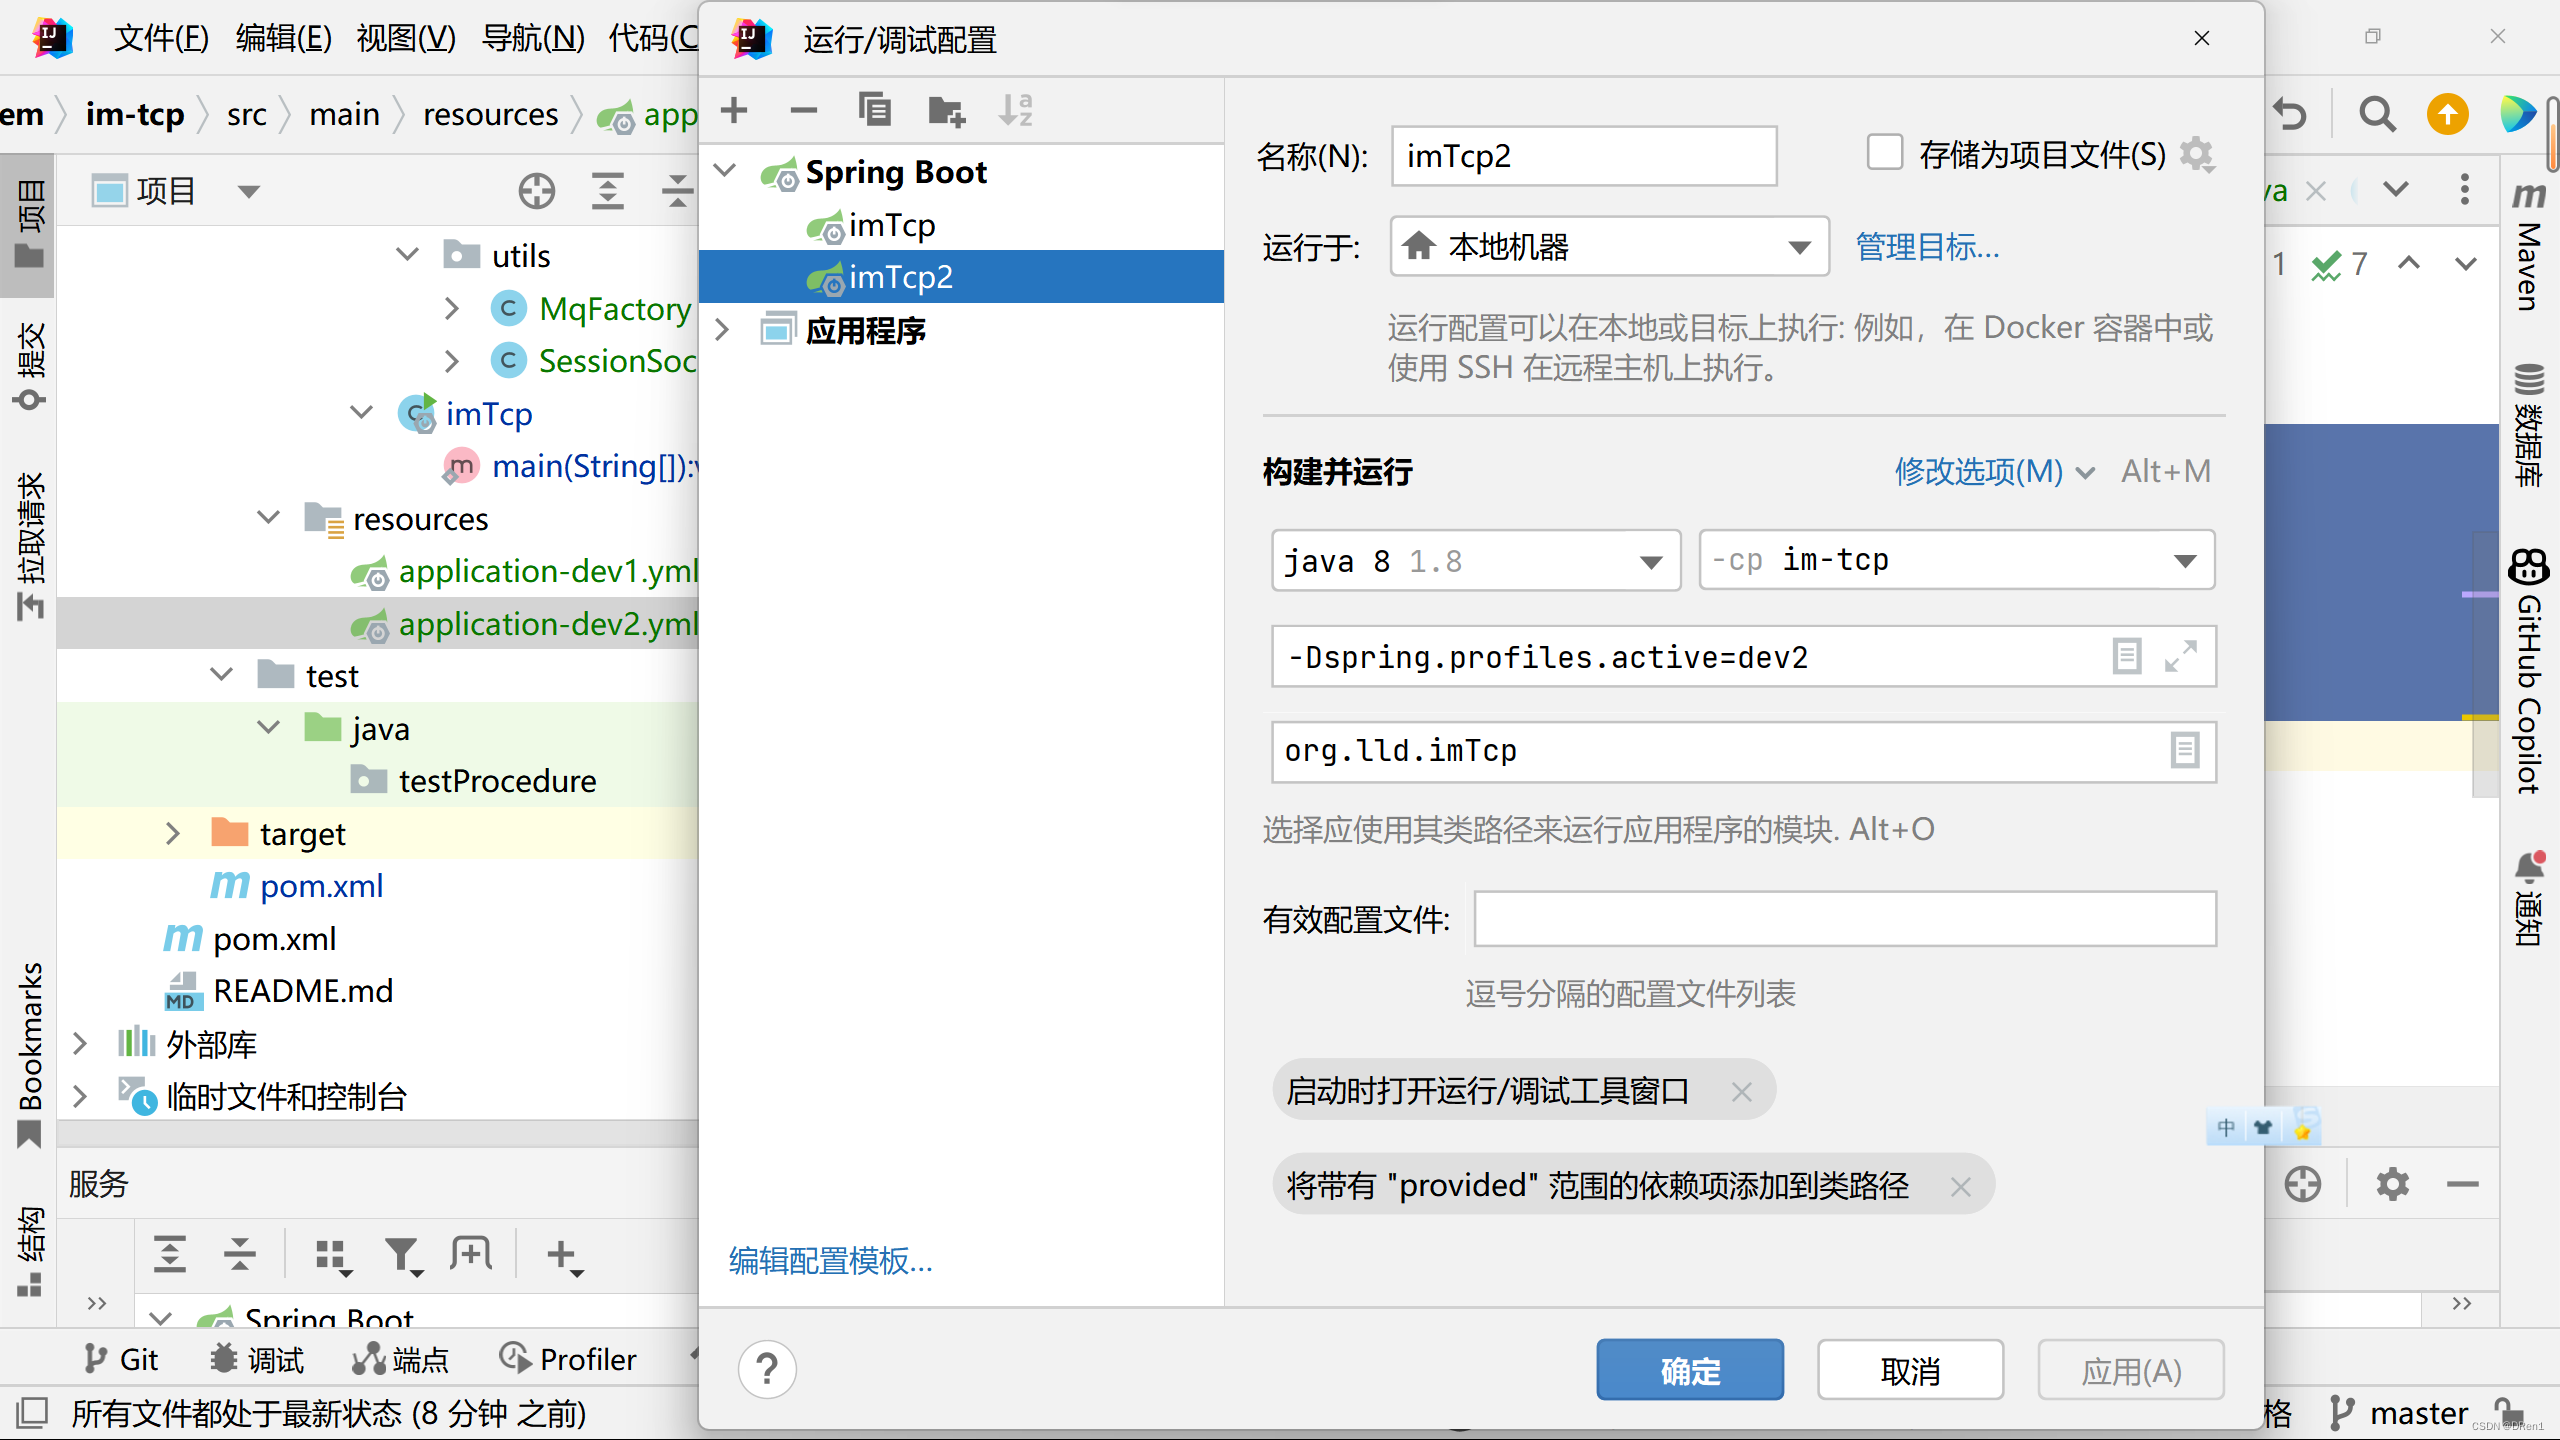Open the Git tool window tab
The height and width of the screenshot is (1440, 2560).
(x=122, y=1359)
